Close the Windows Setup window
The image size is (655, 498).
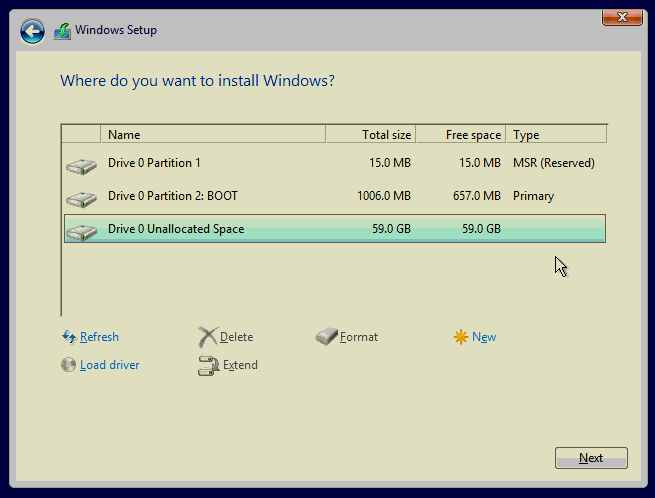[621, 17]
